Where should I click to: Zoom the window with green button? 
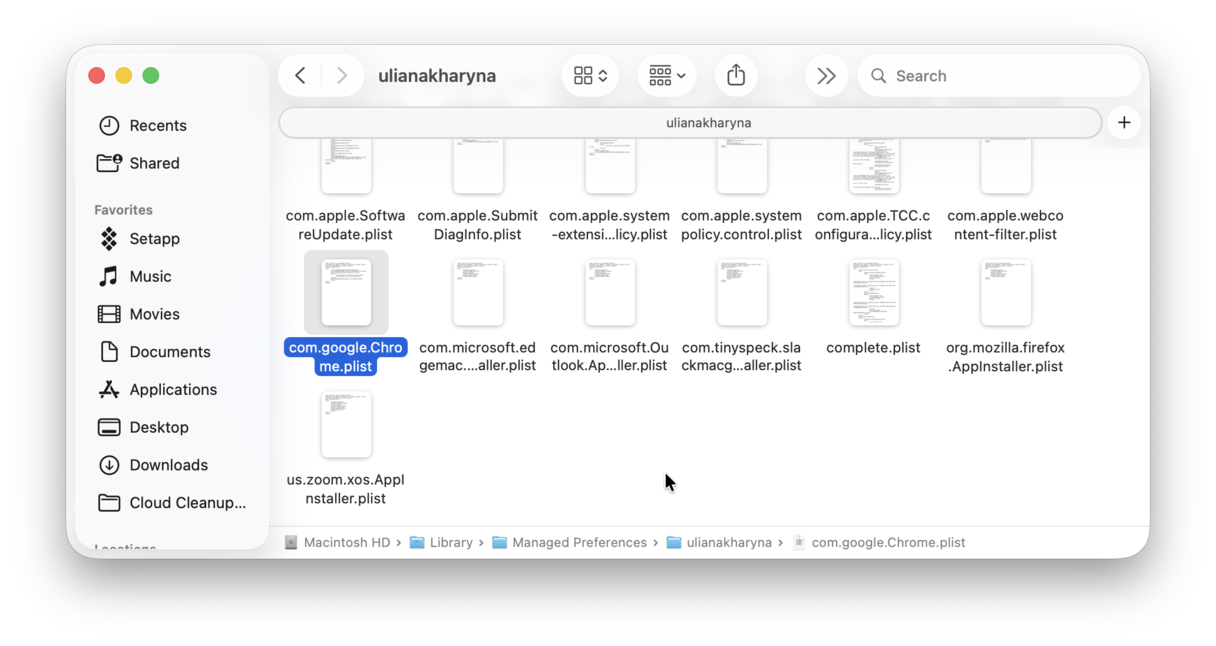coord(151,76)
